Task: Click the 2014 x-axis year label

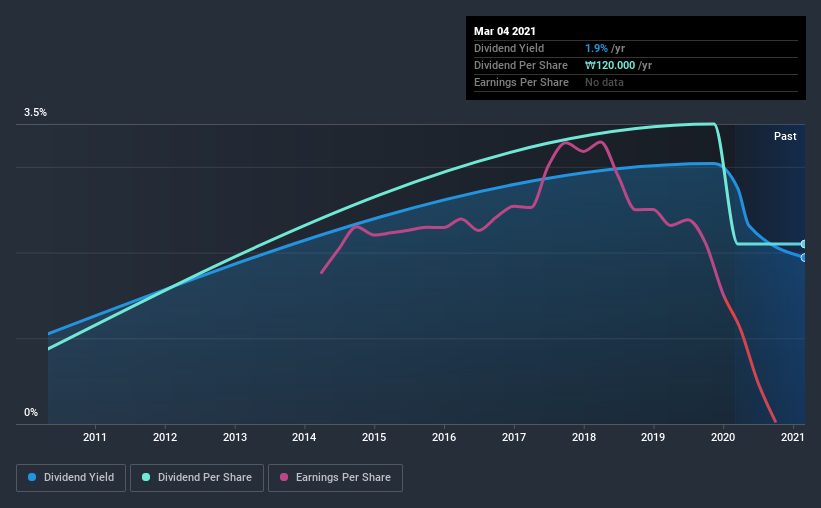Action: 304,437
